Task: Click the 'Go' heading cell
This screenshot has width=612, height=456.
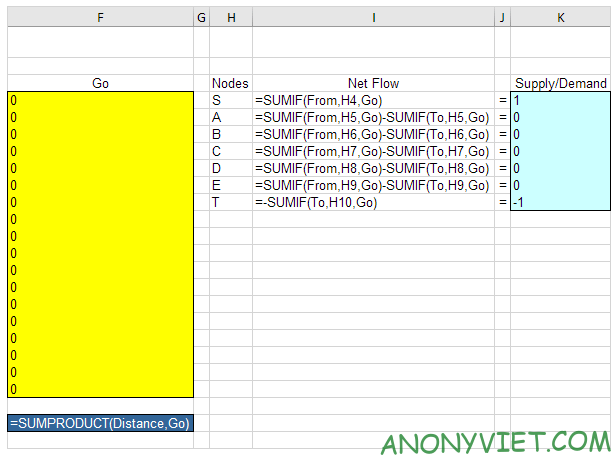Action: [100, 84]
